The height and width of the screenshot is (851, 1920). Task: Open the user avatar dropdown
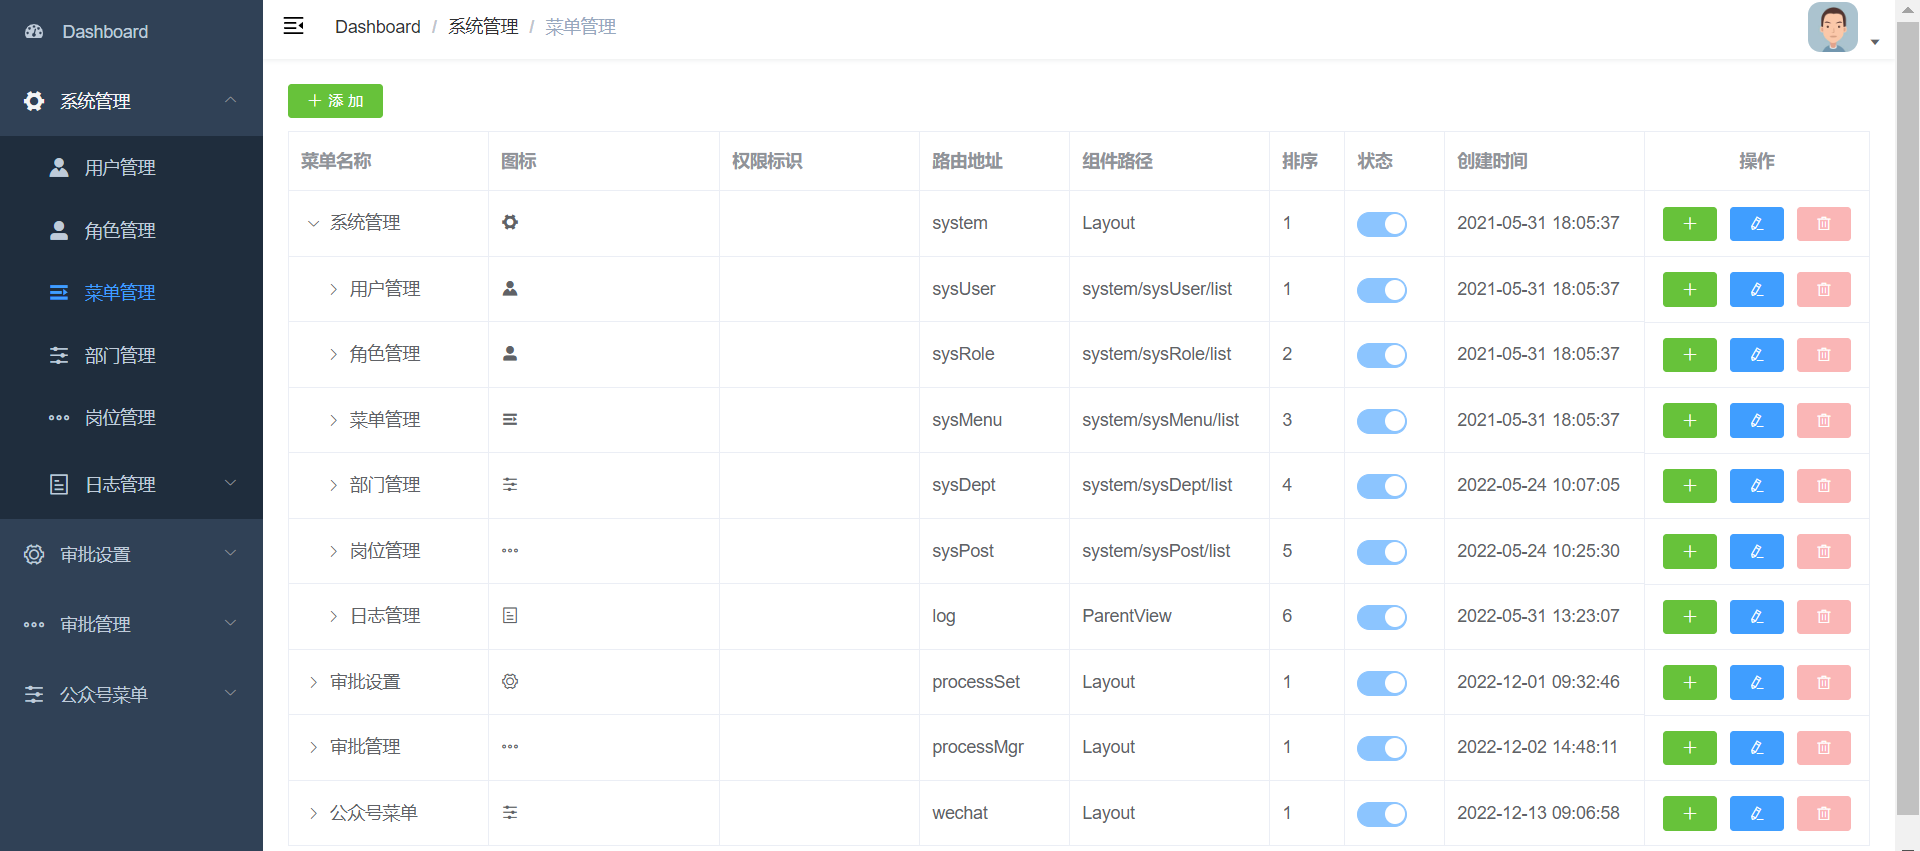pyautogui.click(x=1843, y=27)
